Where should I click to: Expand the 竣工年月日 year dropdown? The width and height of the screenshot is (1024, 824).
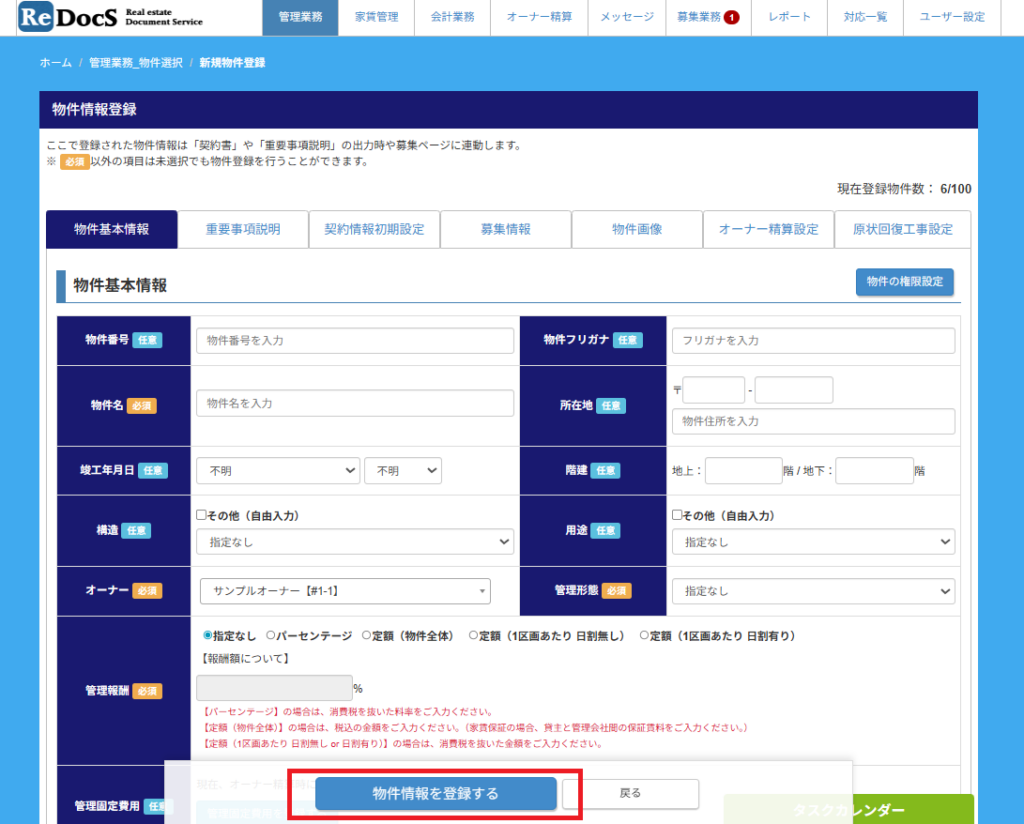click(278, 470)
